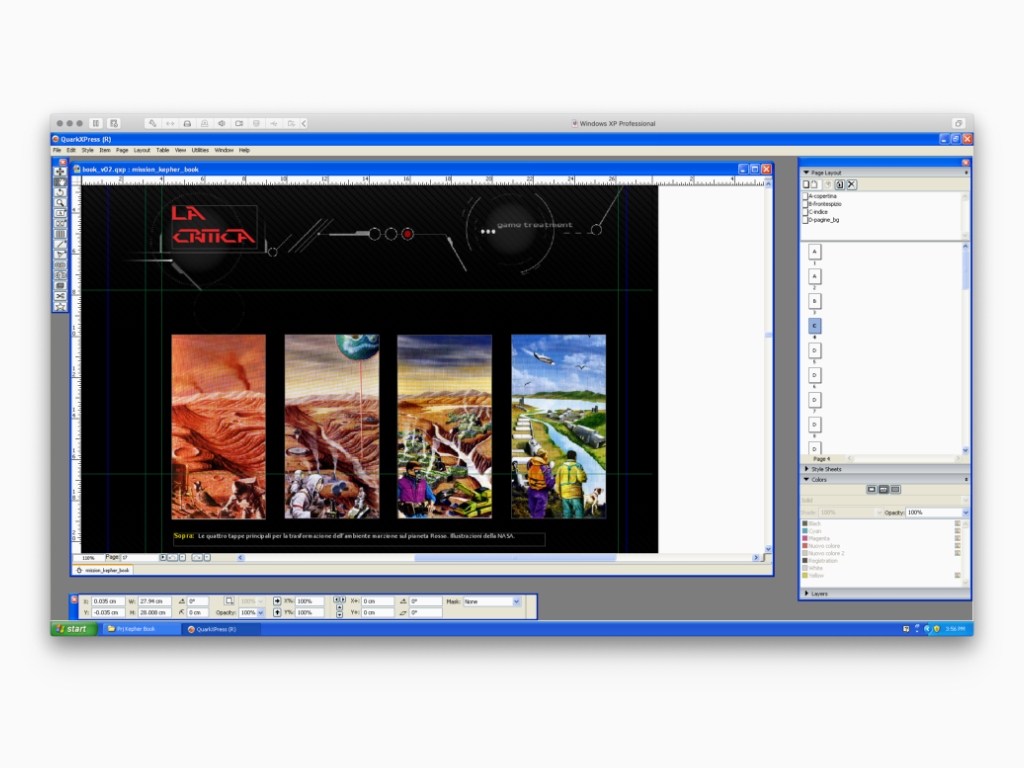Click the W width field showing 27.94 cm
The image size is (1024, 768).
coord(153,601)
